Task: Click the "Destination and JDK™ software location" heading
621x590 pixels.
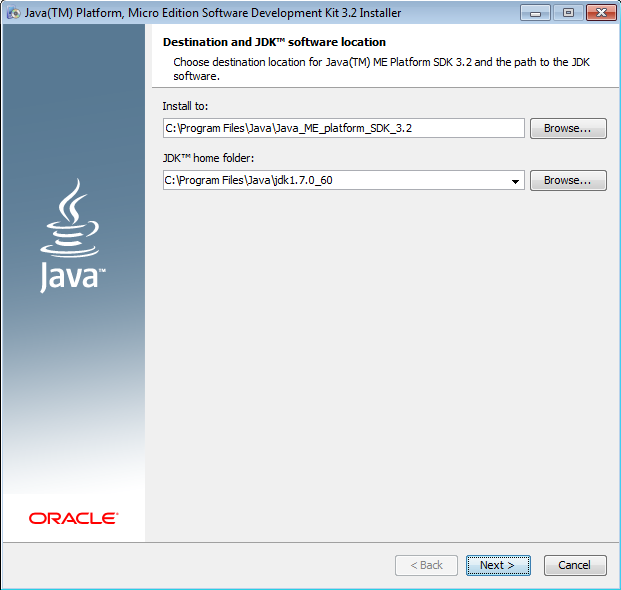Action: (274, 42)
